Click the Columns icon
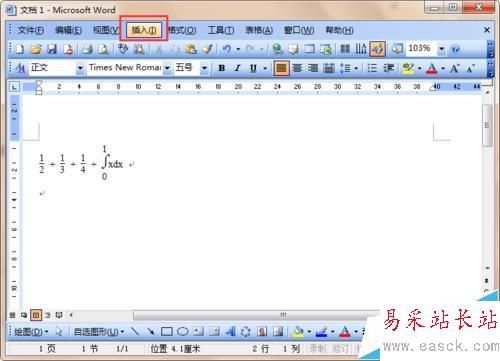This screenshot has height=361, width=500. coord(345,49)
